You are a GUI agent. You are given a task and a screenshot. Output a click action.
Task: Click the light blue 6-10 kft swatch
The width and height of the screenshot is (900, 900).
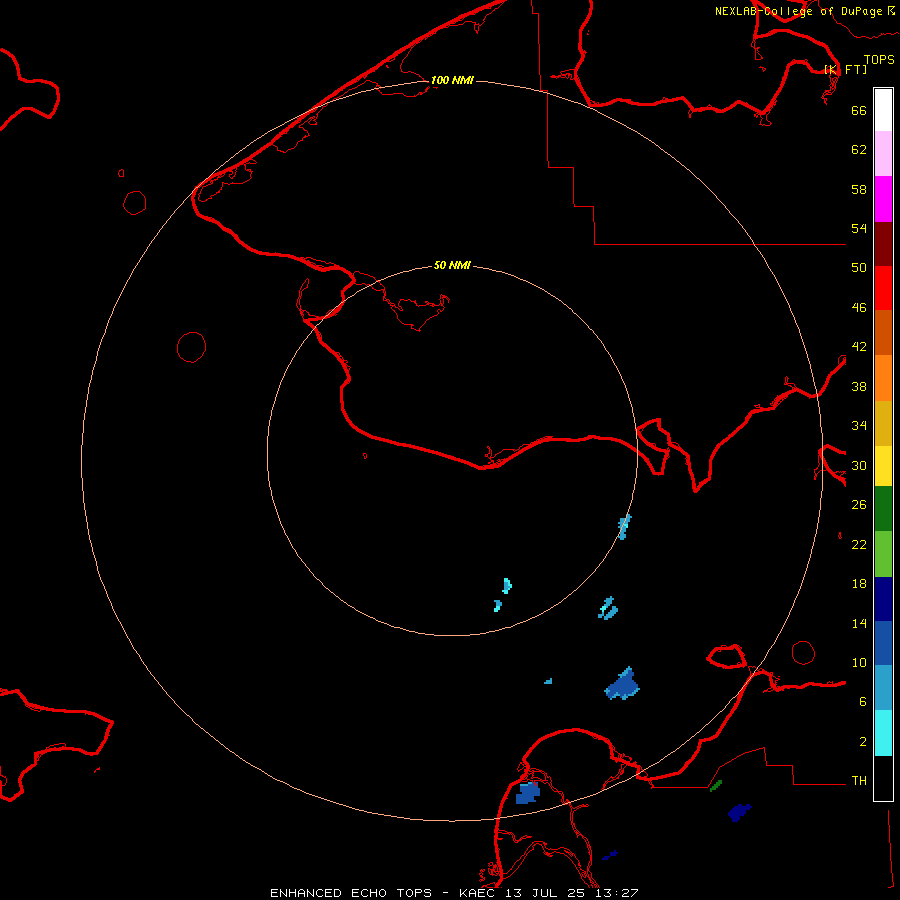point(883,688)
